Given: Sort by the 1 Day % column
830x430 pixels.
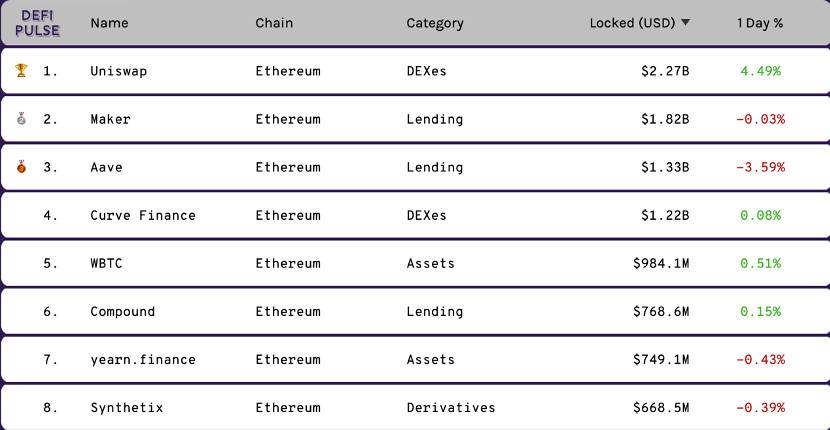Looking at the screenshot, I should [760, 23].
